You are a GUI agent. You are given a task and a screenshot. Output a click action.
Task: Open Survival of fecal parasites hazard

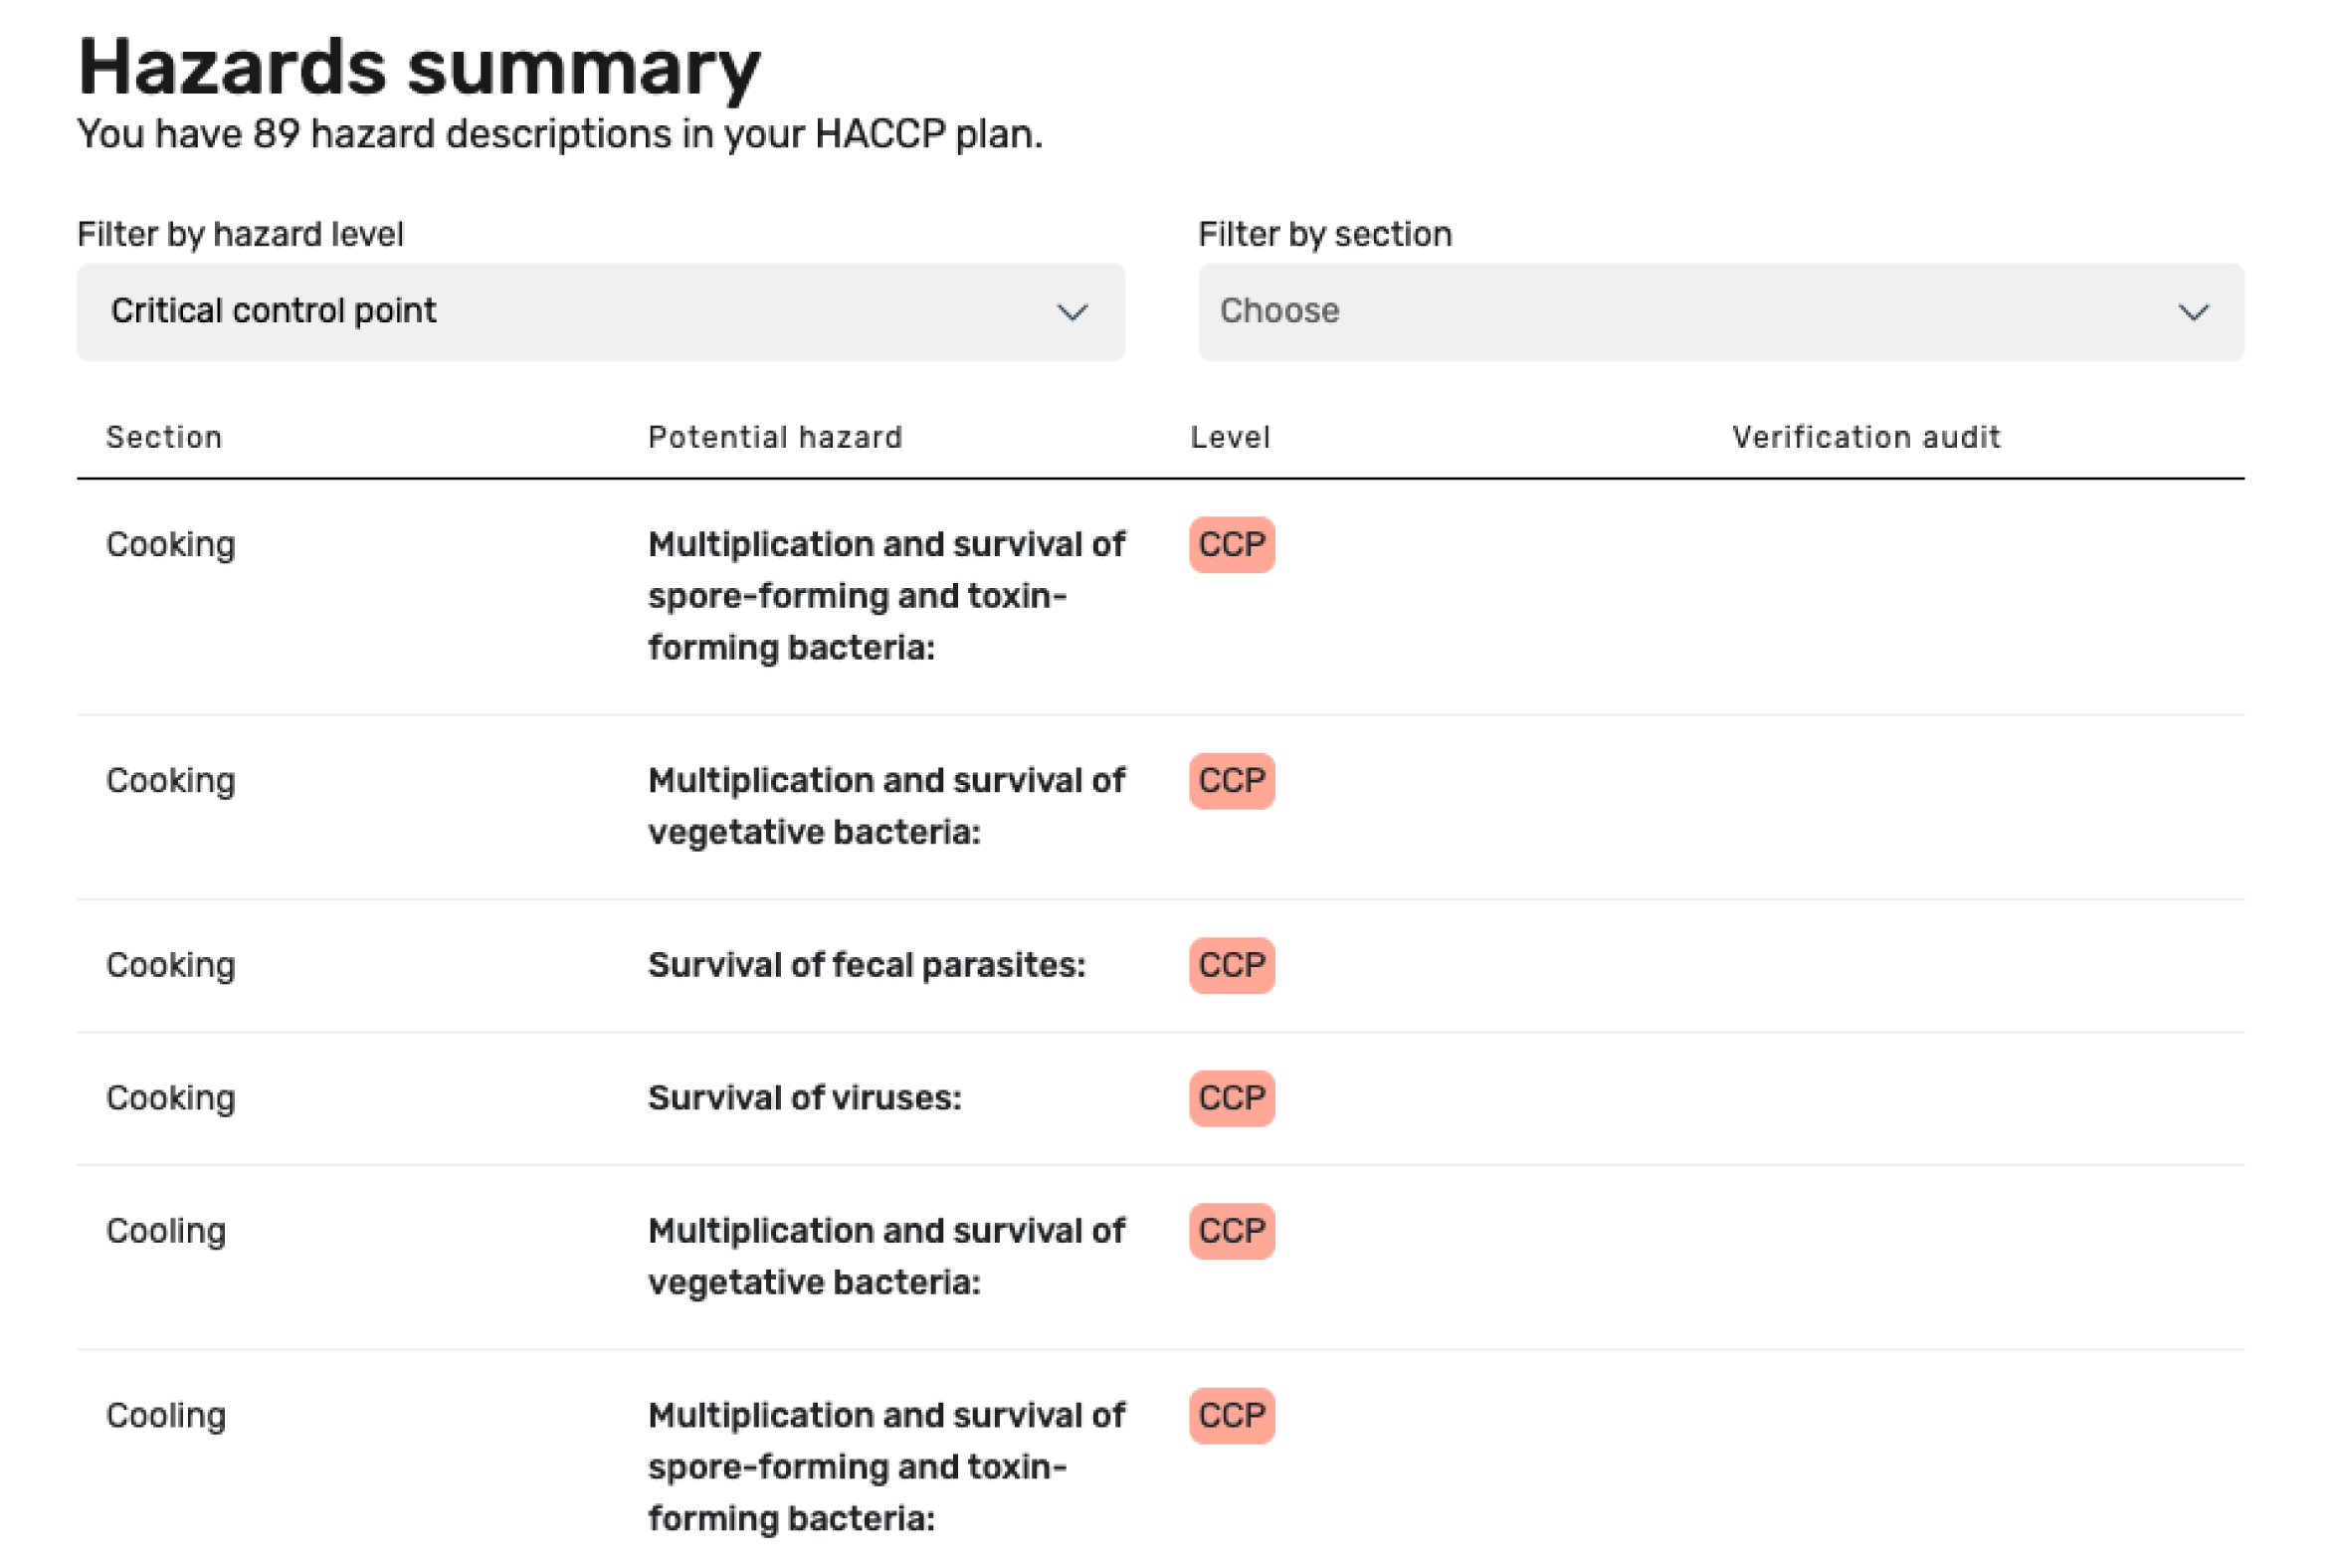866,966
